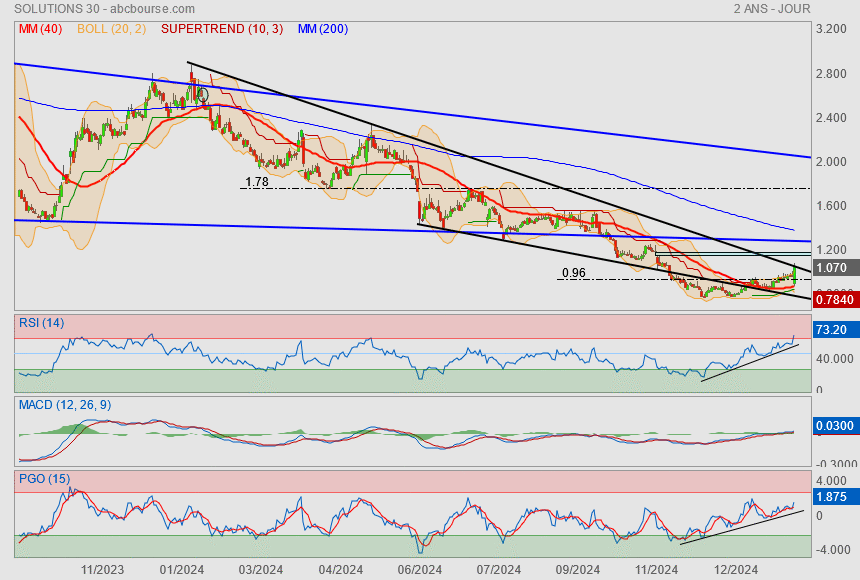Select the MM (200) legend label
The image size is (860, 580).
point(323,29)
